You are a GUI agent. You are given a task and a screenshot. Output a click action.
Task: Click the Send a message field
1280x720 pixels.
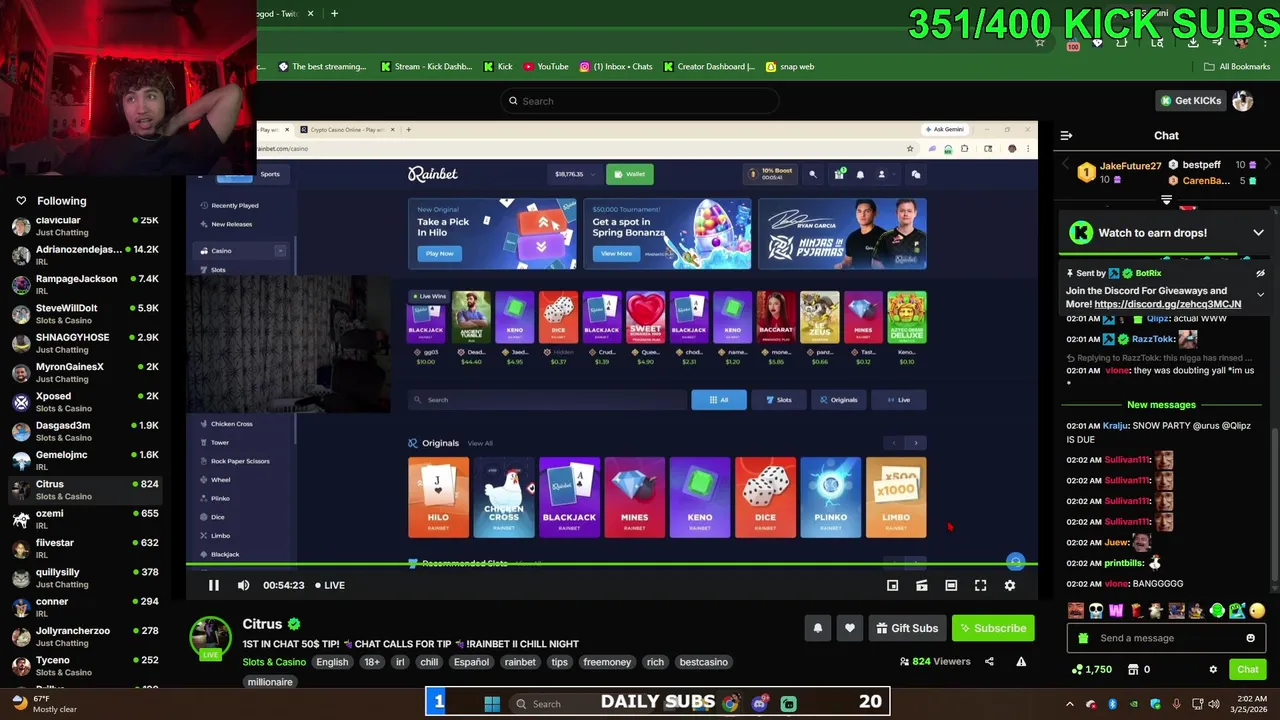pyautogui.click(x=1165, y=638)
